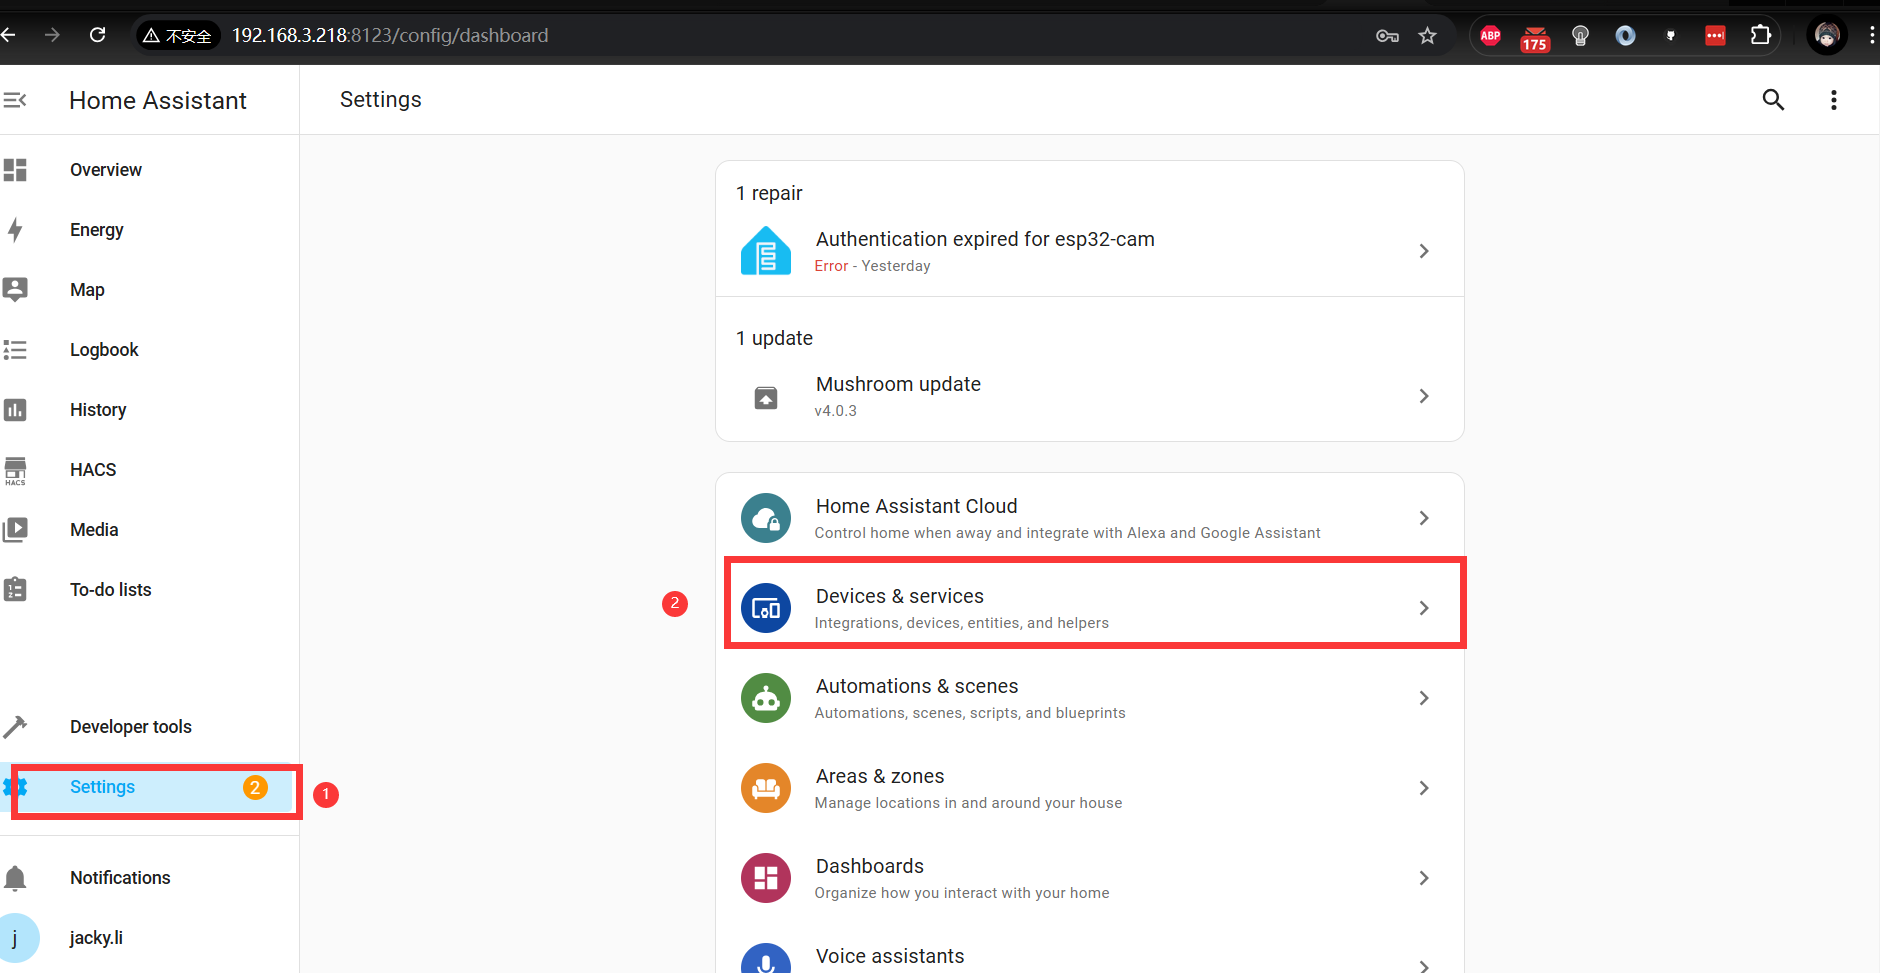Click the Settings badge showing 2
This screenshot has width=1880, height=973.
[255, 788]
